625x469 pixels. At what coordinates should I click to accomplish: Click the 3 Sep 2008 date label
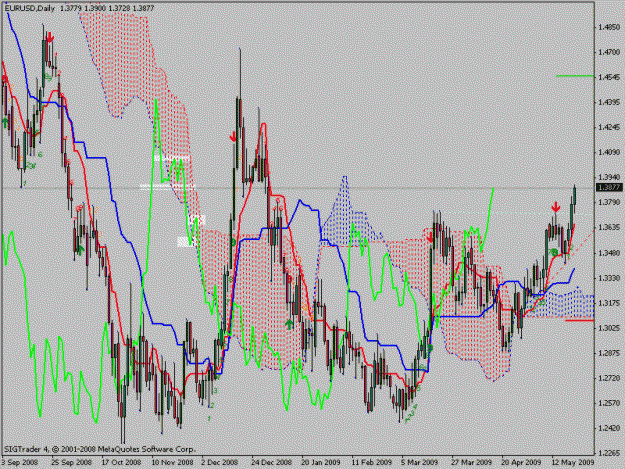pyautogui.click(x=20, y=462)
